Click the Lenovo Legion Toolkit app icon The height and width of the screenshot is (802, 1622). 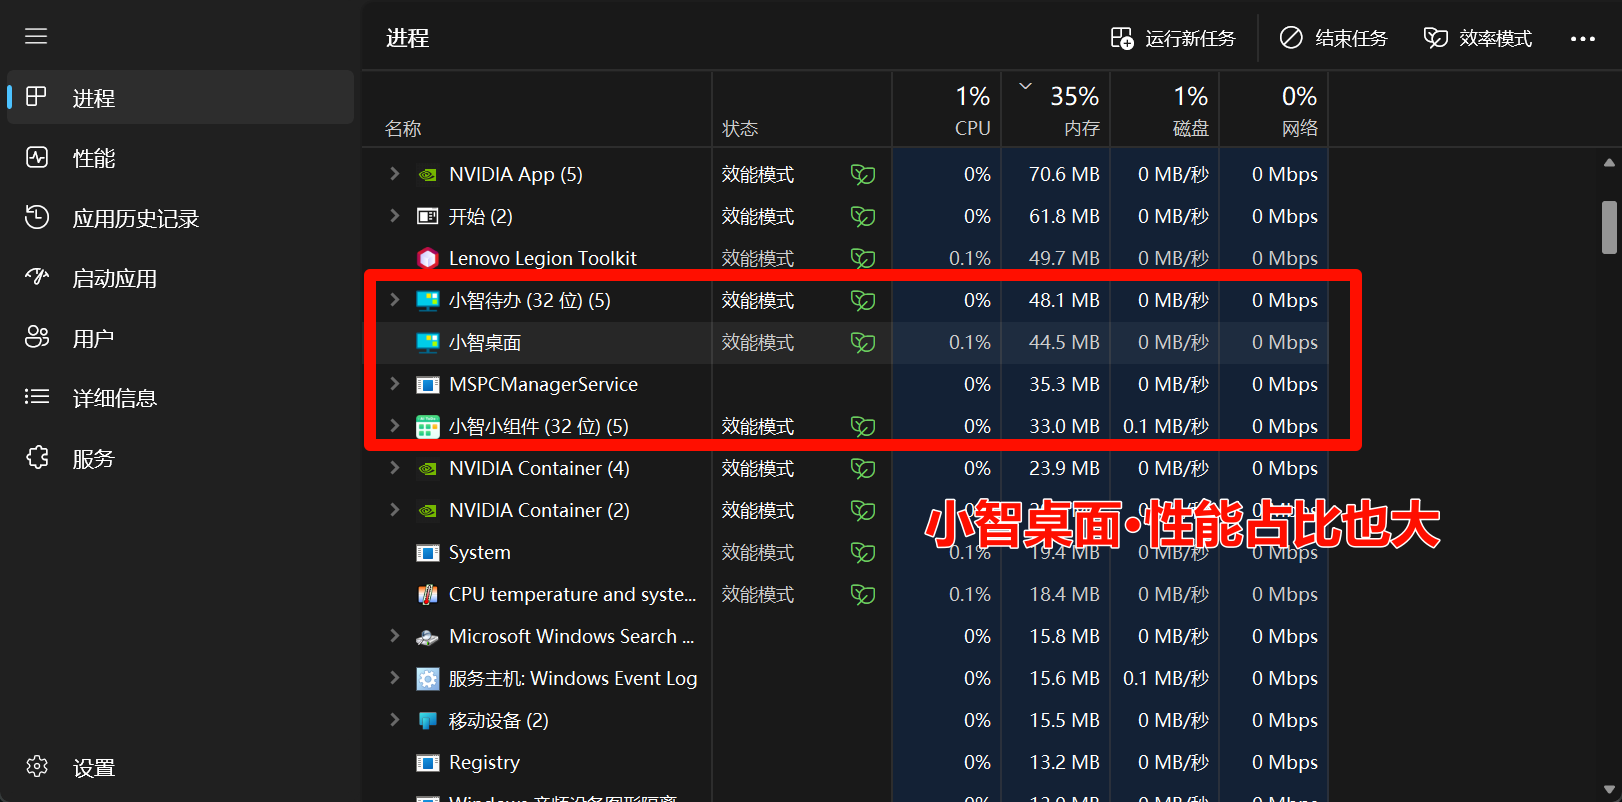coord(428,258)
